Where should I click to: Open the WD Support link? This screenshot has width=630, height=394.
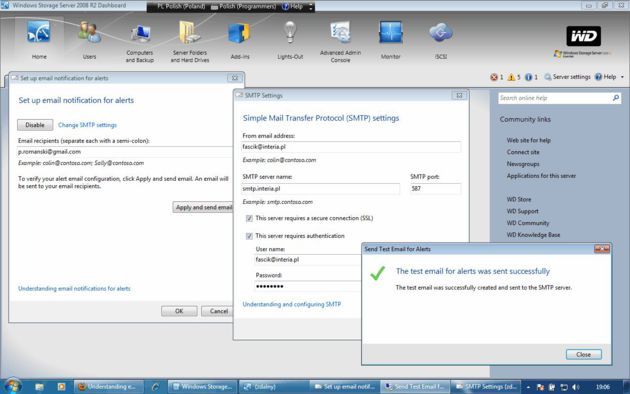click(522, 211)
